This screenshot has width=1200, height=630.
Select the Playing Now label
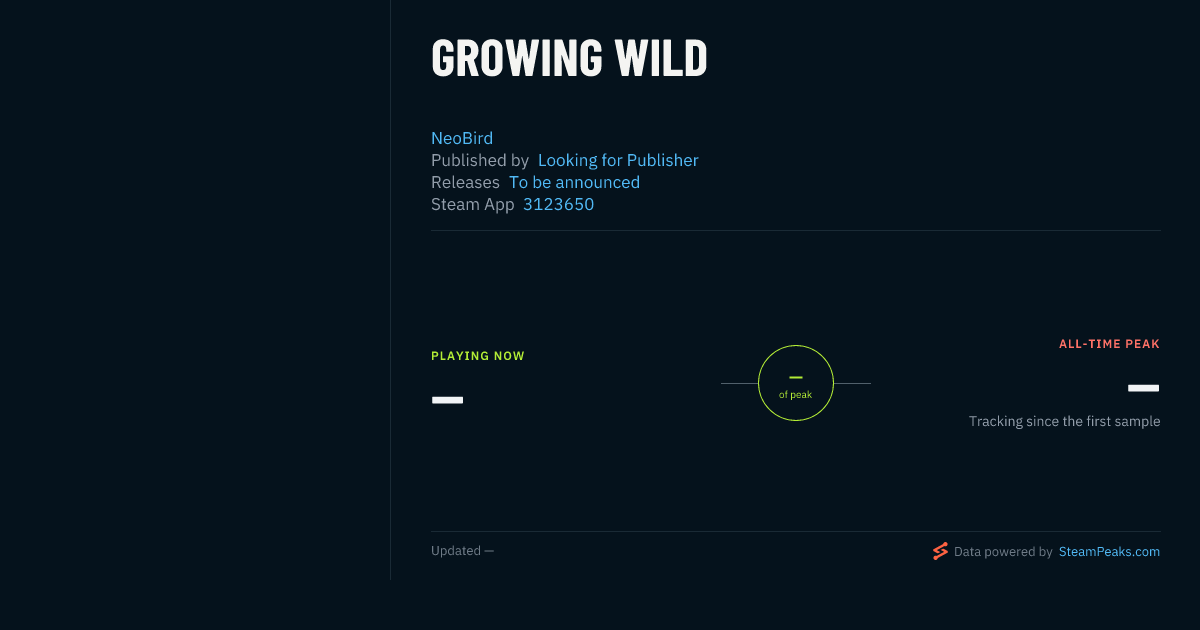coord(478,356)
